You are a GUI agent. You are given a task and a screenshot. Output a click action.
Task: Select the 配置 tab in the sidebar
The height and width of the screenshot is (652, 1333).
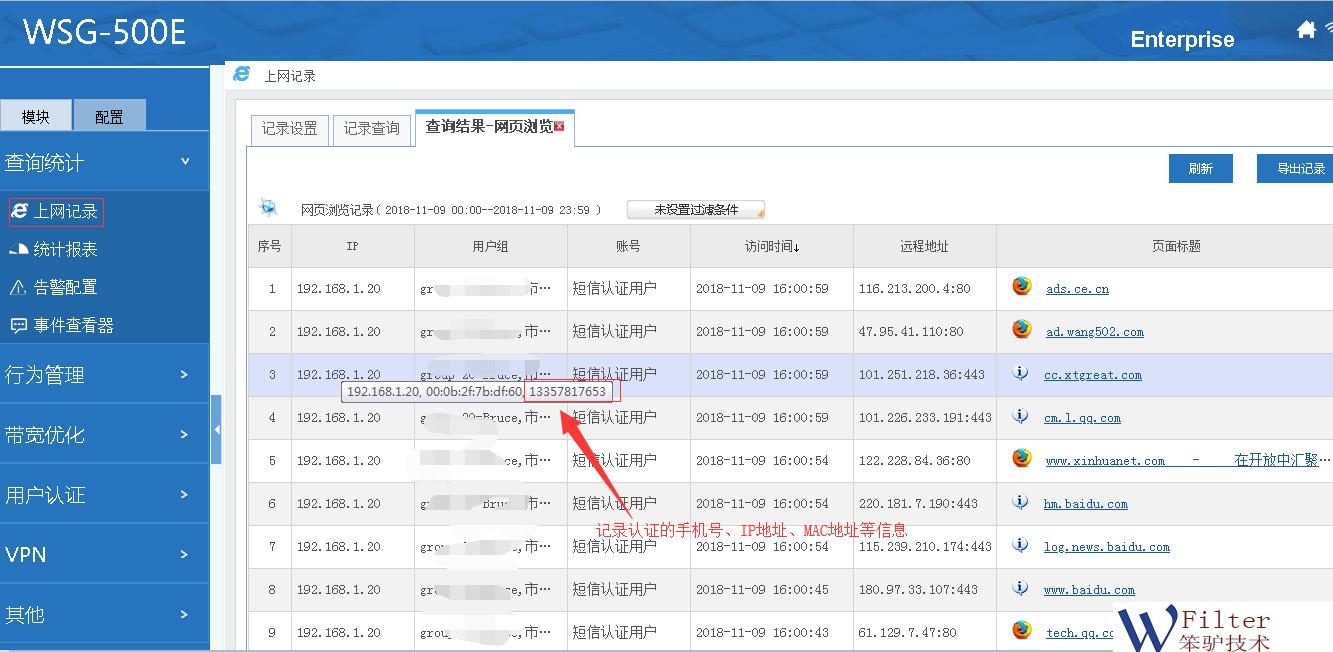110,115
